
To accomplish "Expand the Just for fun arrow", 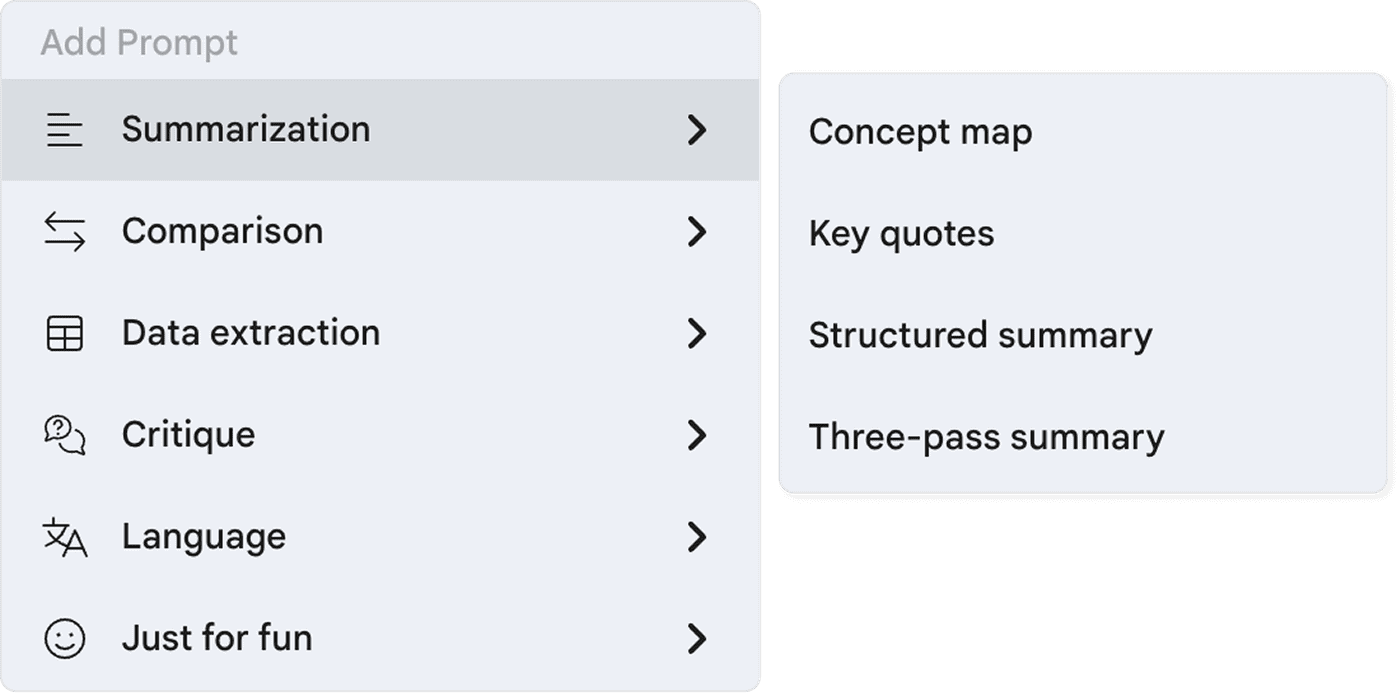I will (x=697, y=638).
